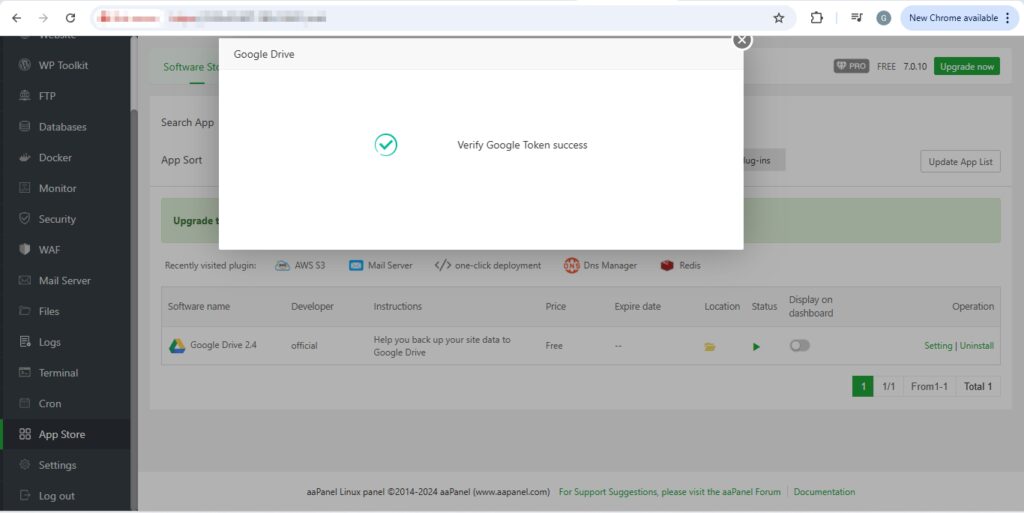Open Google Drive plugin Setting
Image resolution: width=1024 pixels, height=513 pixels.
[937, 346]
